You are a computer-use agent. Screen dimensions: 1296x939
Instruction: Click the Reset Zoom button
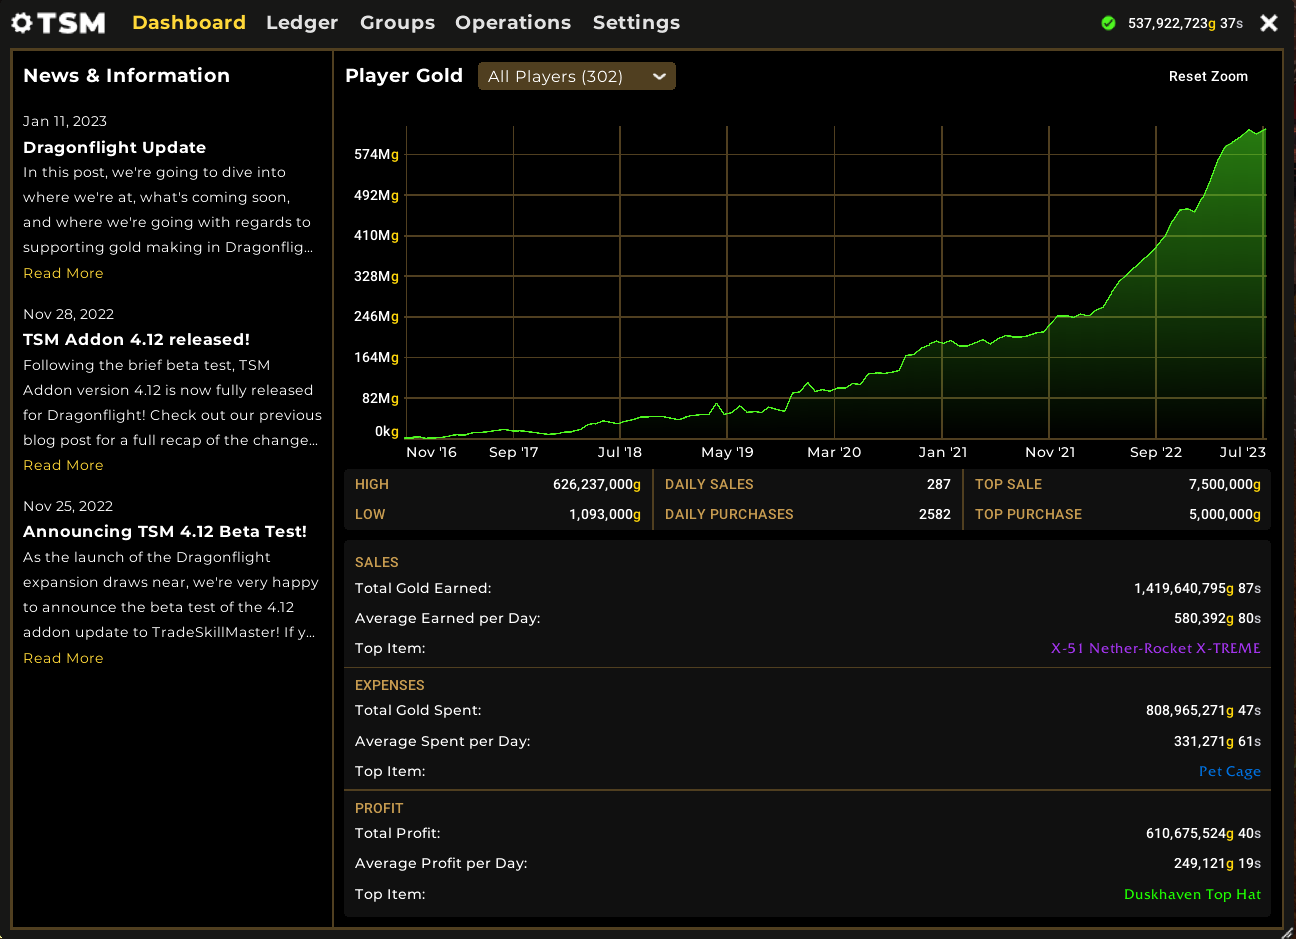pyautogui.click(x=1208, y=75)
